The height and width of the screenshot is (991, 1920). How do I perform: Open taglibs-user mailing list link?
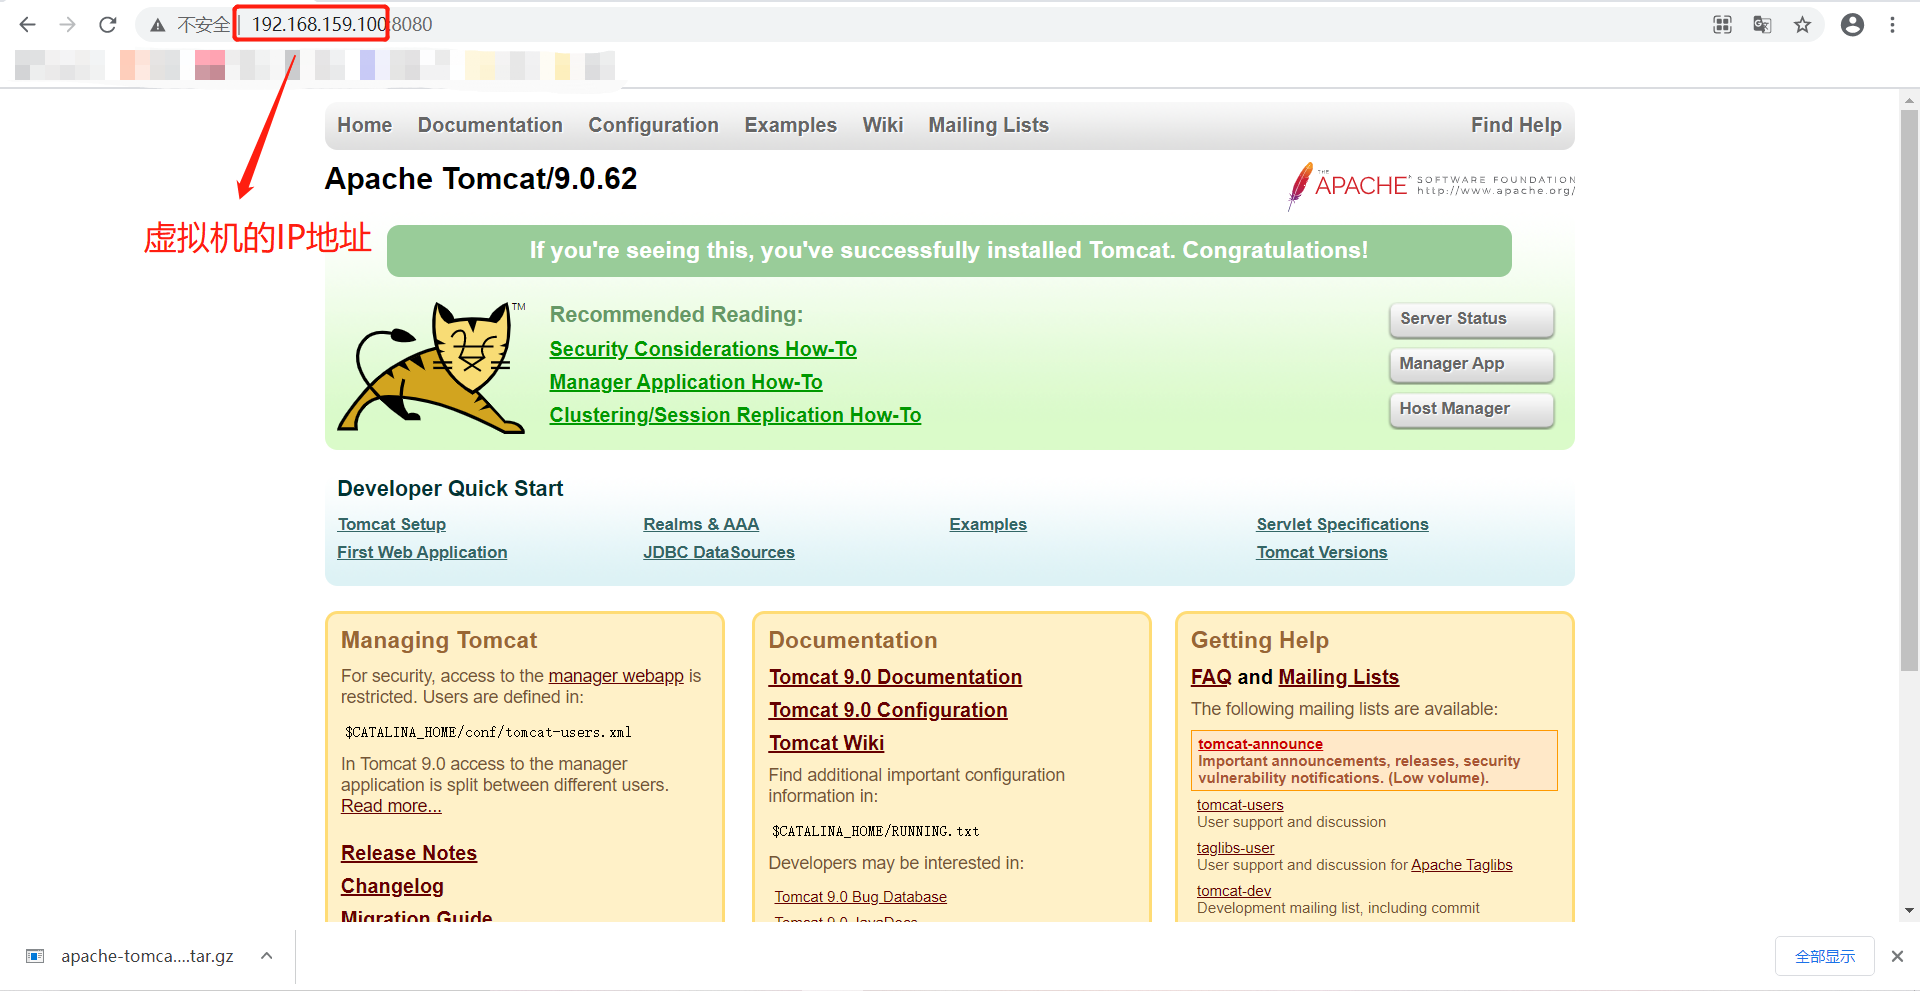[1235, 848]
